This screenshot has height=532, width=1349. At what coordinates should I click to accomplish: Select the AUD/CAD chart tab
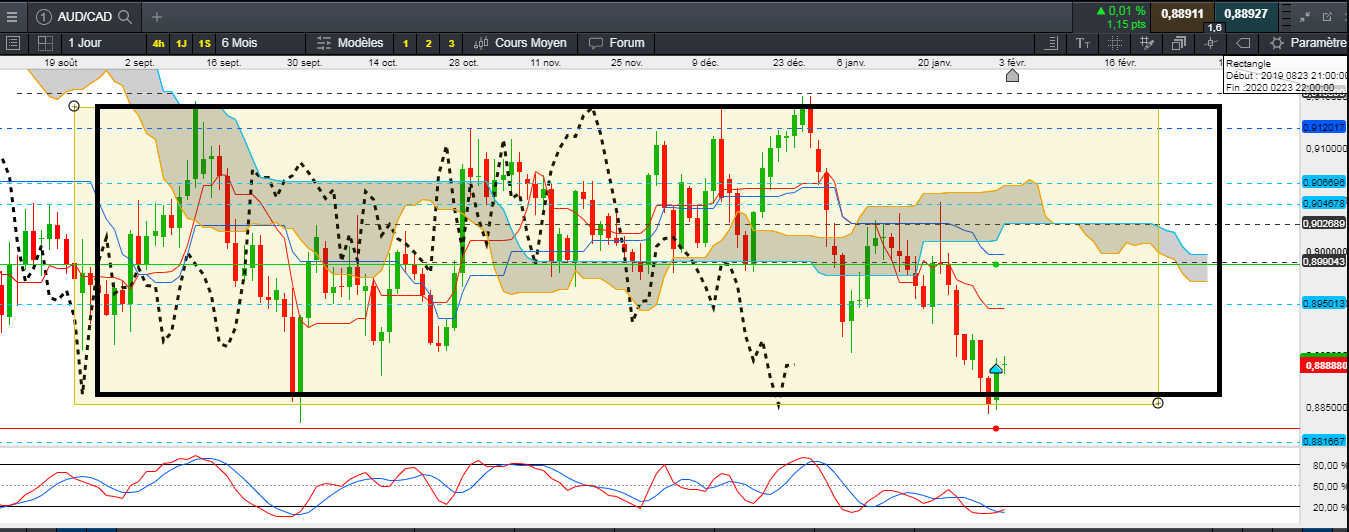click(84, 17)
